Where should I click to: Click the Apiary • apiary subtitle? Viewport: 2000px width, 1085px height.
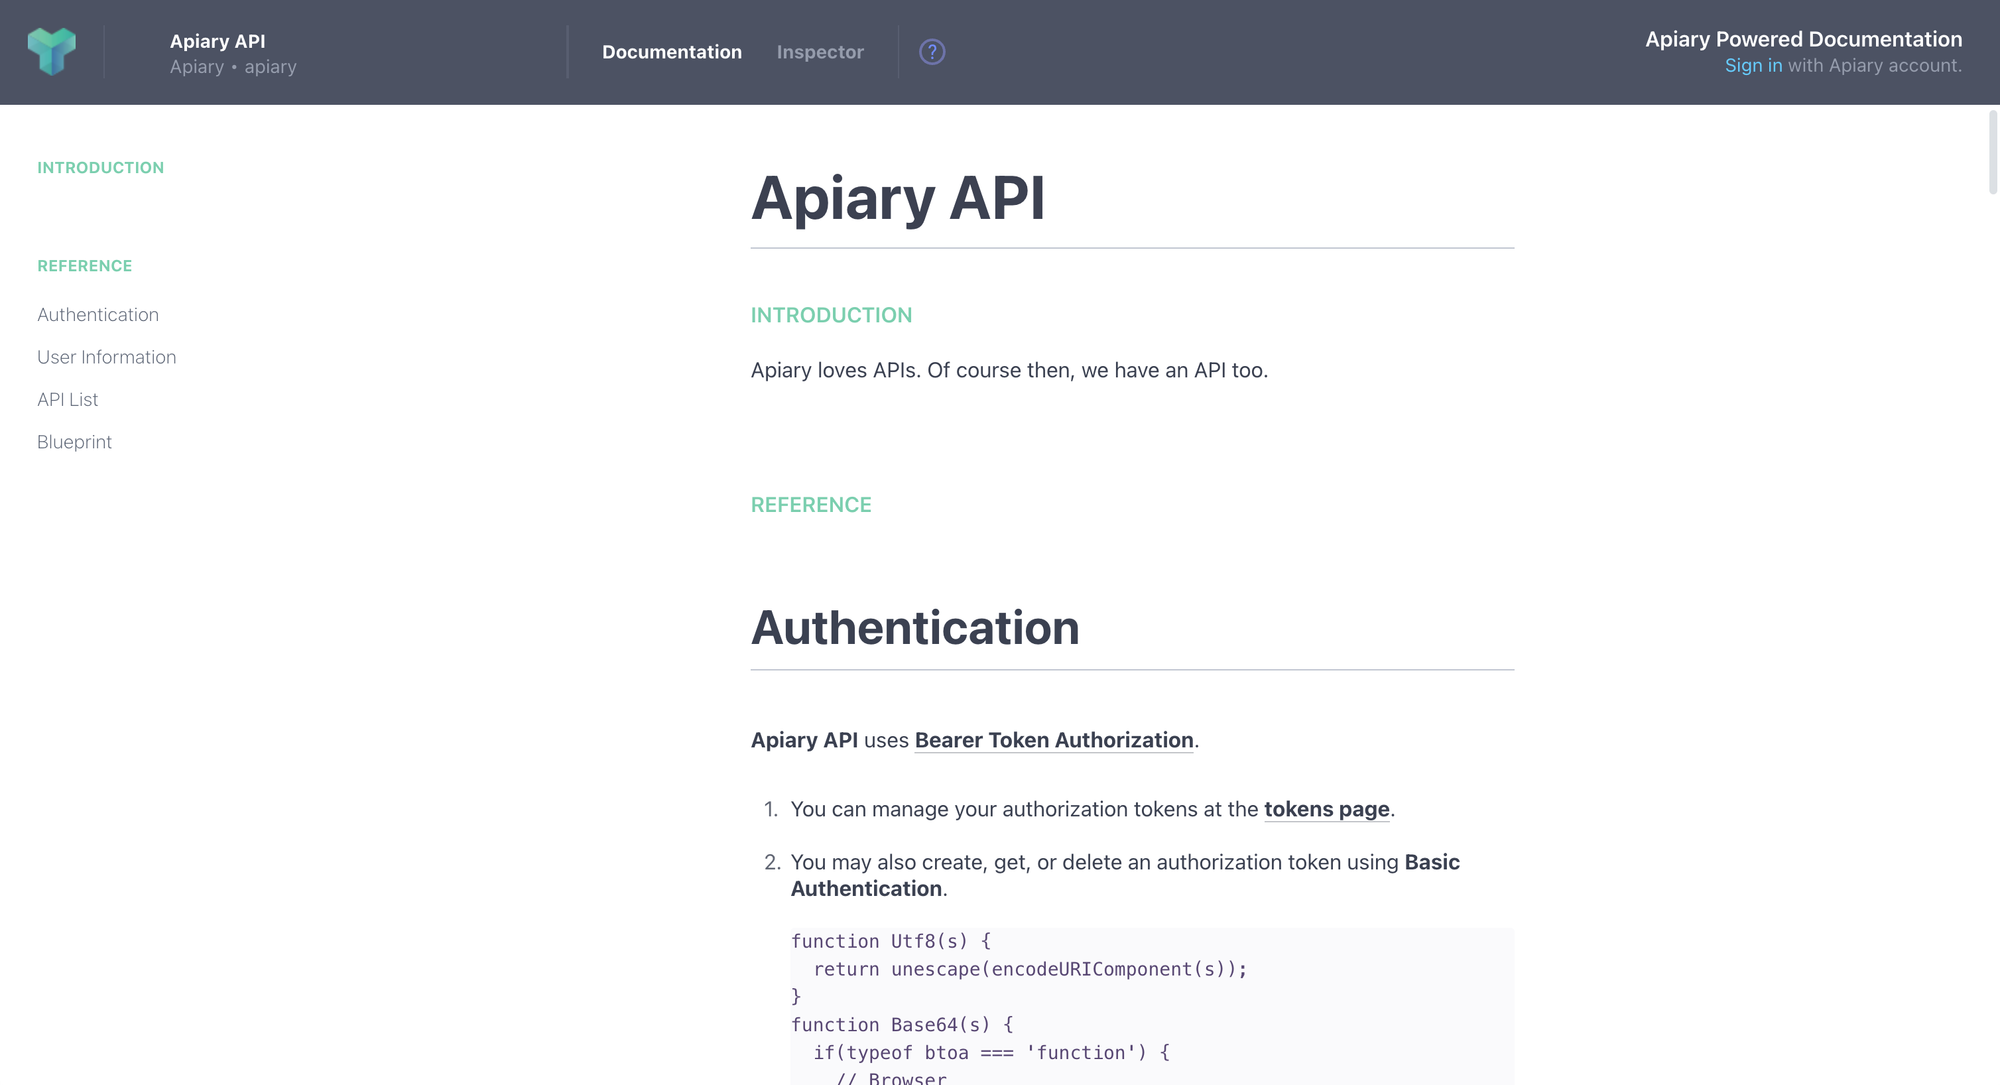point(233,66)
